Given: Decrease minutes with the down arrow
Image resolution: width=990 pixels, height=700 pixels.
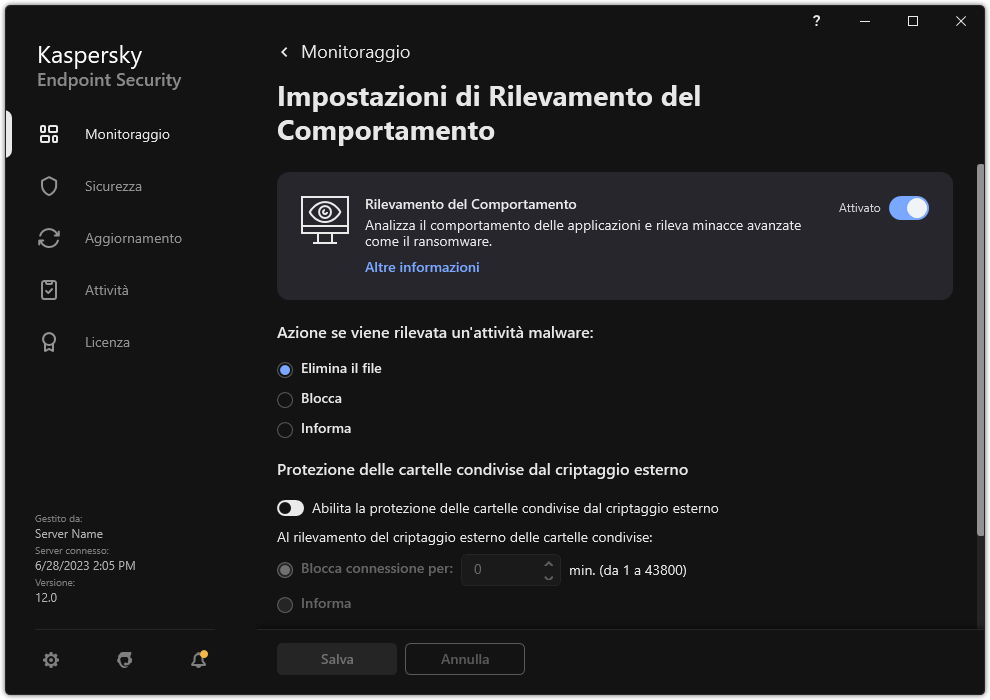Looking at the screenshot, I should (548, 576).
